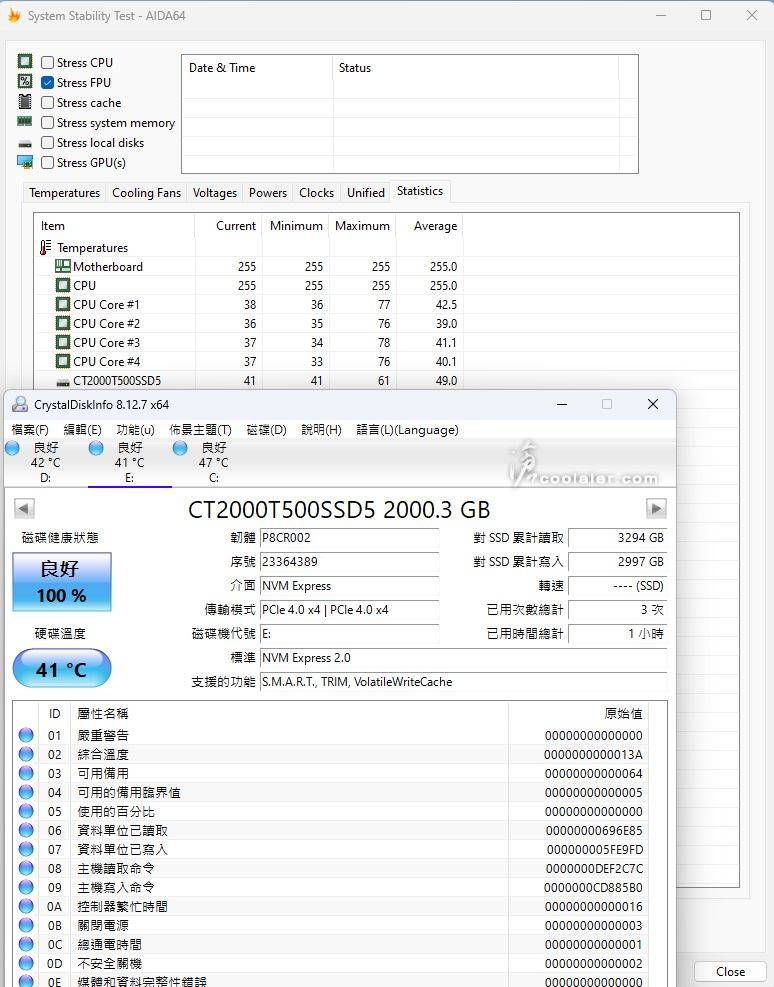Enable the Stress CPU checkbox
Image resolution: width=774 pixels, height=987 pixels.
[x=48, y=63]
